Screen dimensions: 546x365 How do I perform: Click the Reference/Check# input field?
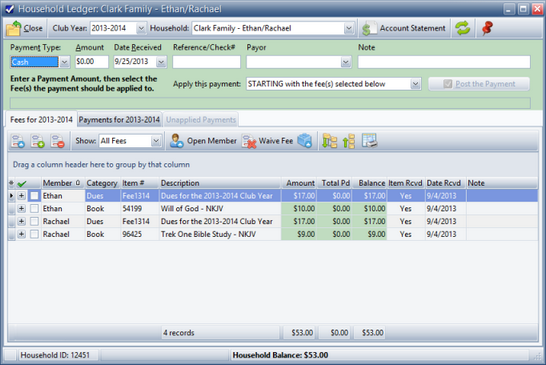[x=206, y=62]
